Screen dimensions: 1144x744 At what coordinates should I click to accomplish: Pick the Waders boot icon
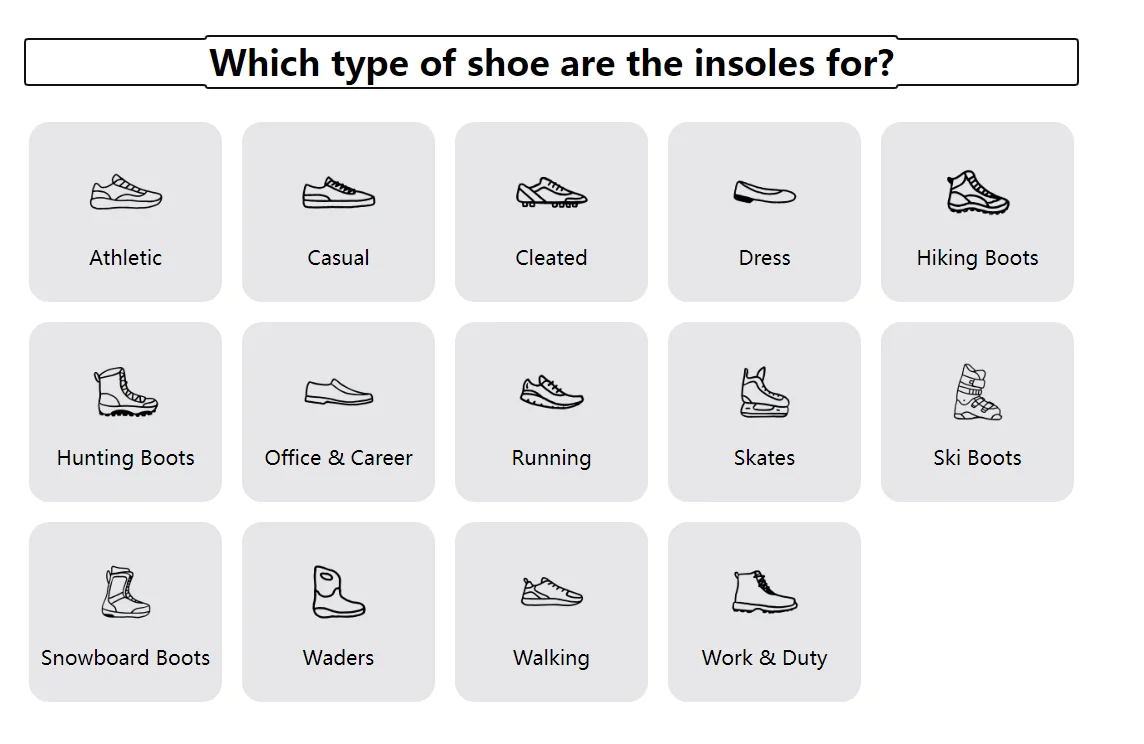pyautogui.click(x=338, y=592)
